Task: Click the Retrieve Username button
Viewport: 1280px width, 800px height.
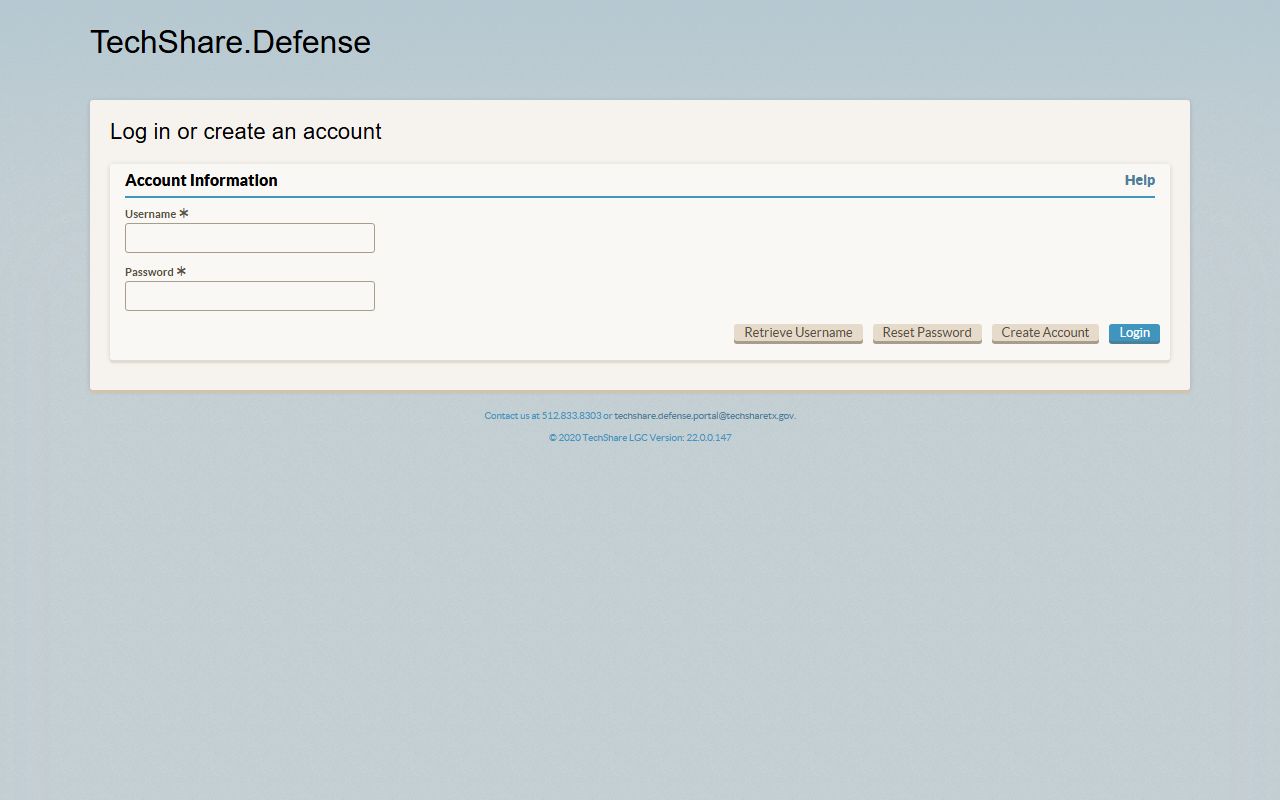Action: tap(798, 333)
